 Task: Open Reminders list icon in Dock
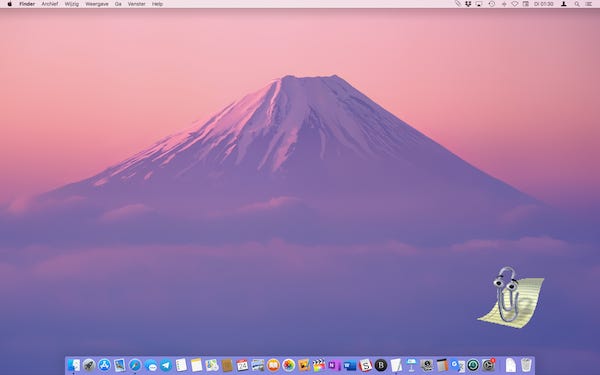coord(181,365)
